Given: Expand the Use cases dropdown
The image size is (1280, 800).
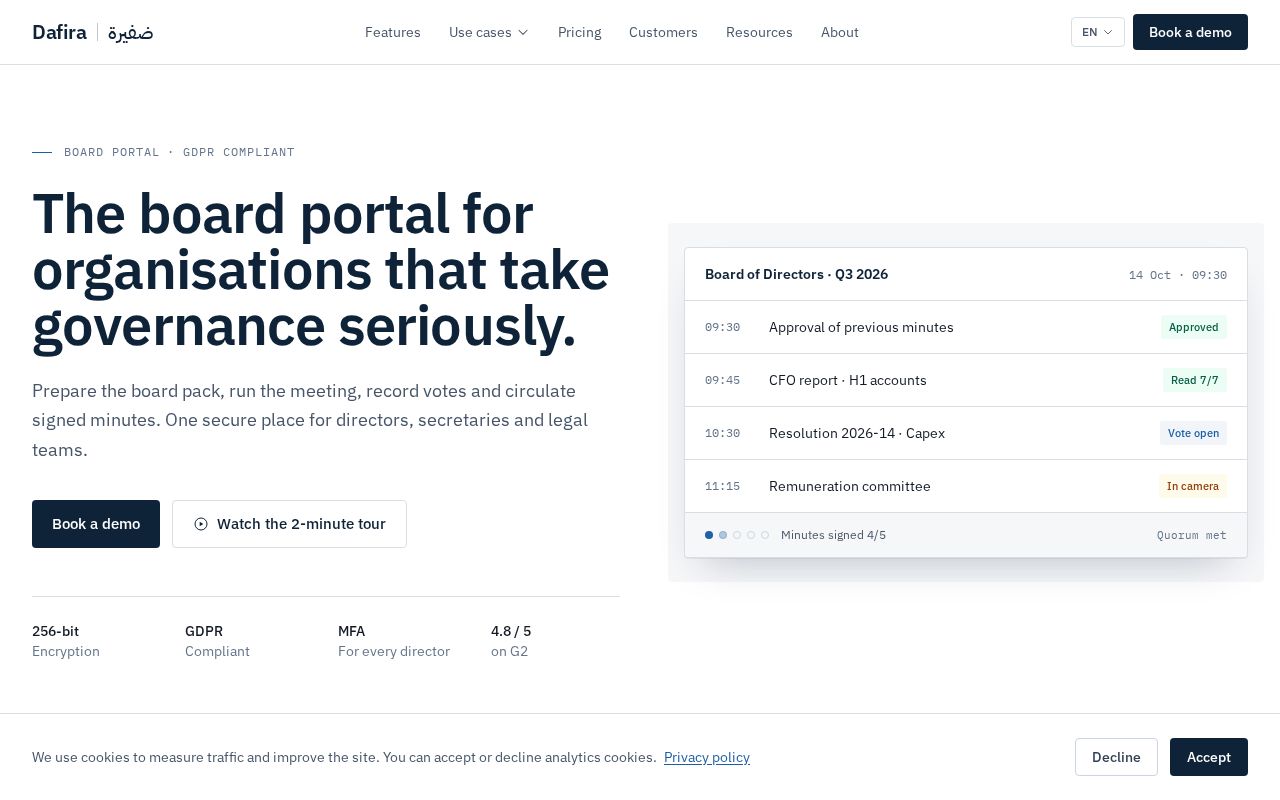Looking at the screenshot, I should click(x=489, y=32).
